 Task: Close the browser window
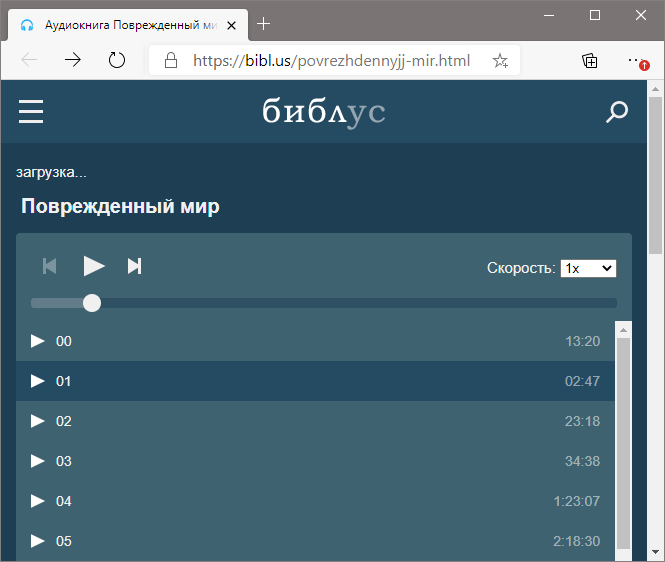pos(641,15)
